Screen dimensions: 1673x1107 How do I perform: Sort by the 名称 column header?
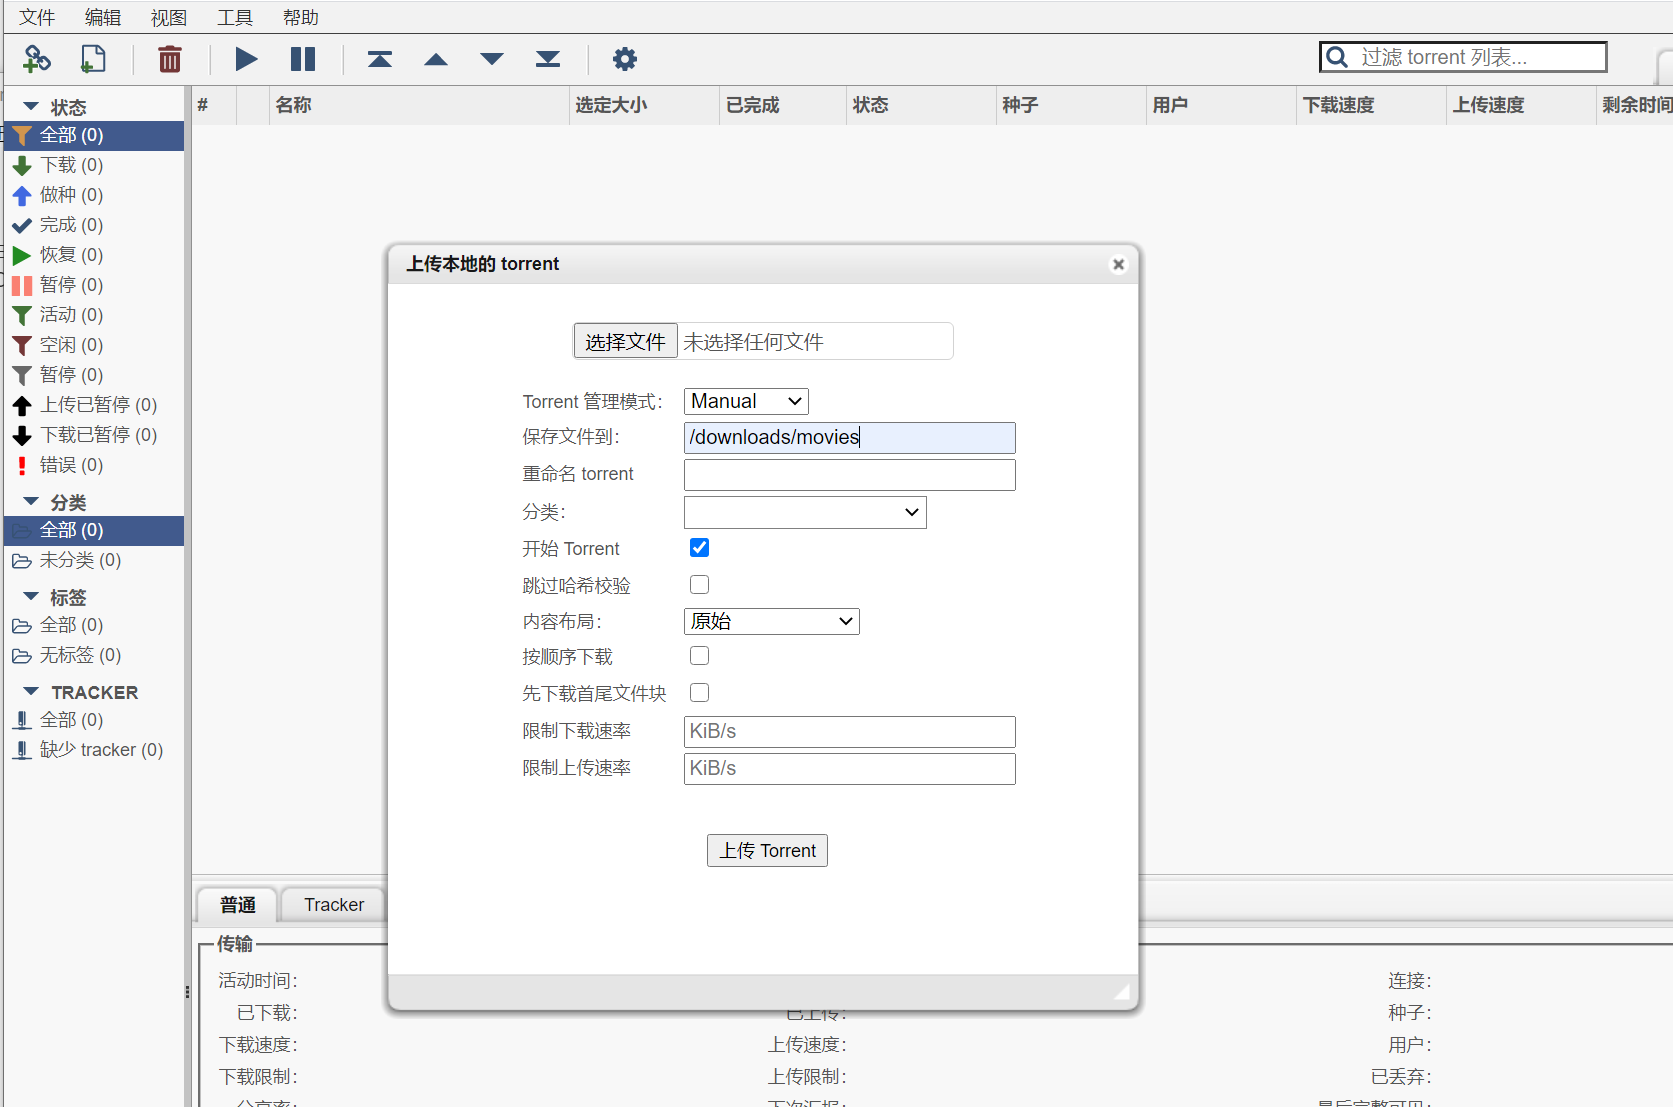point(419,105)
